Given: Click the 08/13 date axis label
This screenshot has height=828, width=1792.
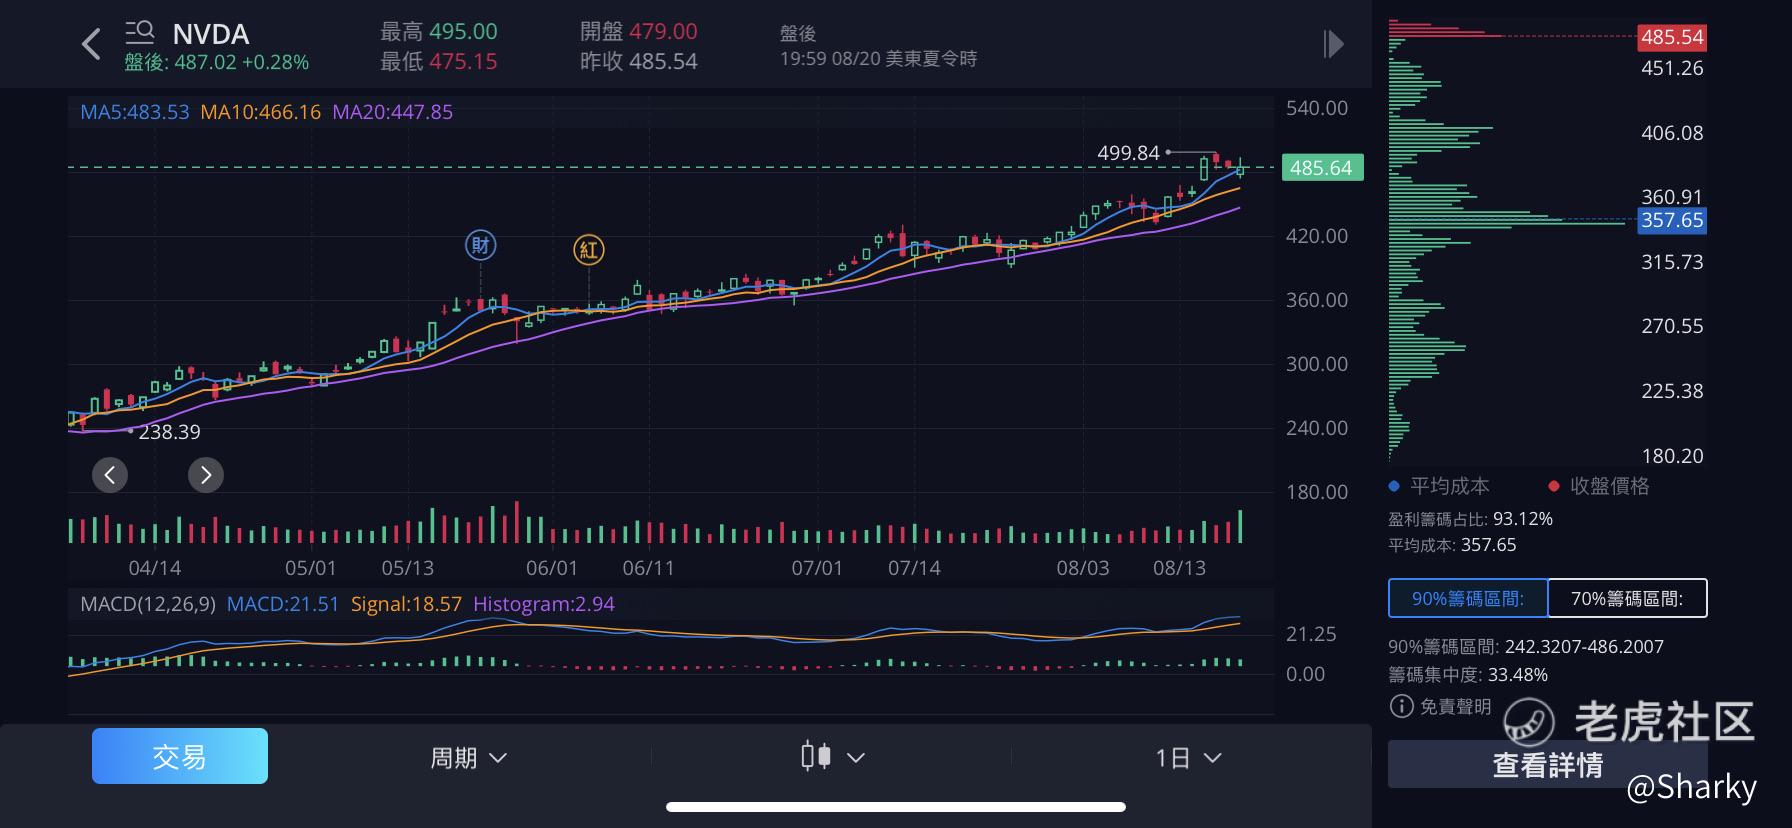Looking at the screenshot, I should pyautogui.click(x=1180, y=568).
